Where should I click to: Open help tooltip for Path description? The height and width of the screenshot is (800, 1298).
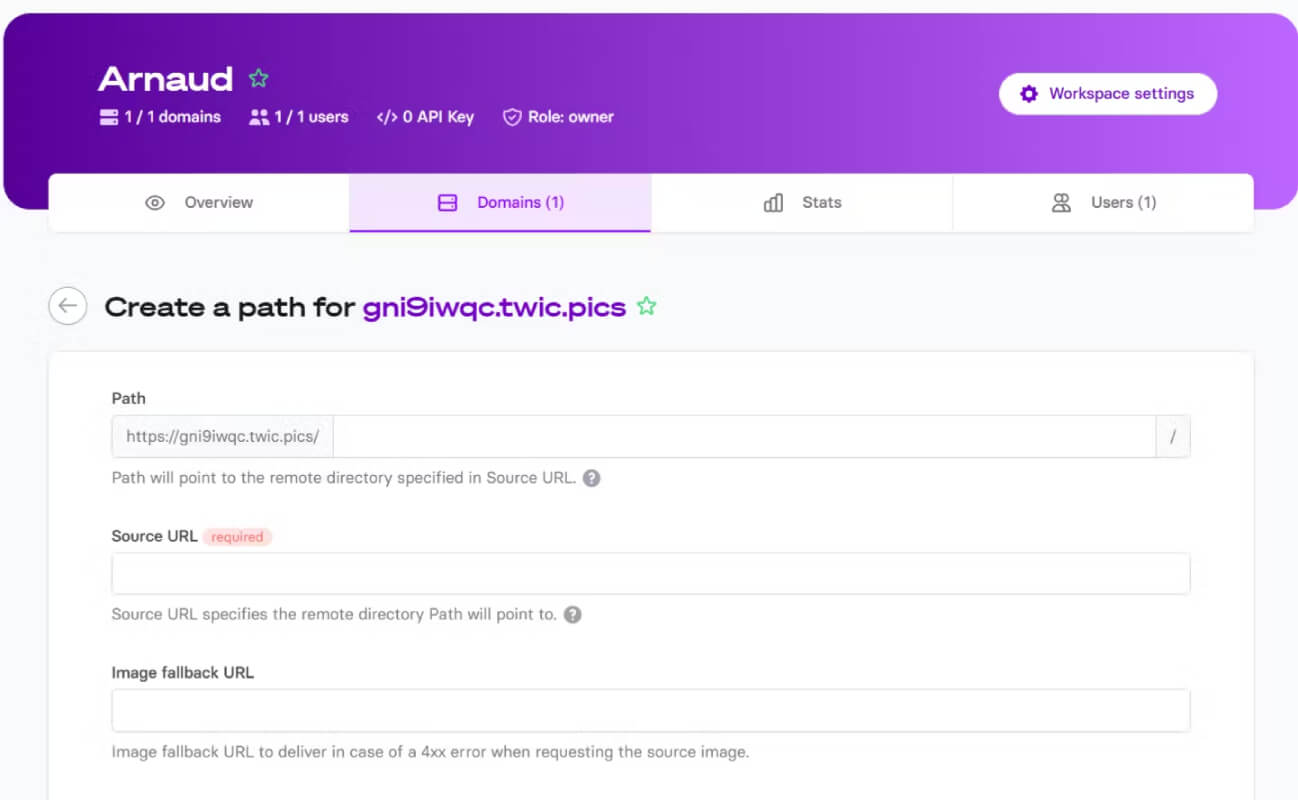(592, 478)
